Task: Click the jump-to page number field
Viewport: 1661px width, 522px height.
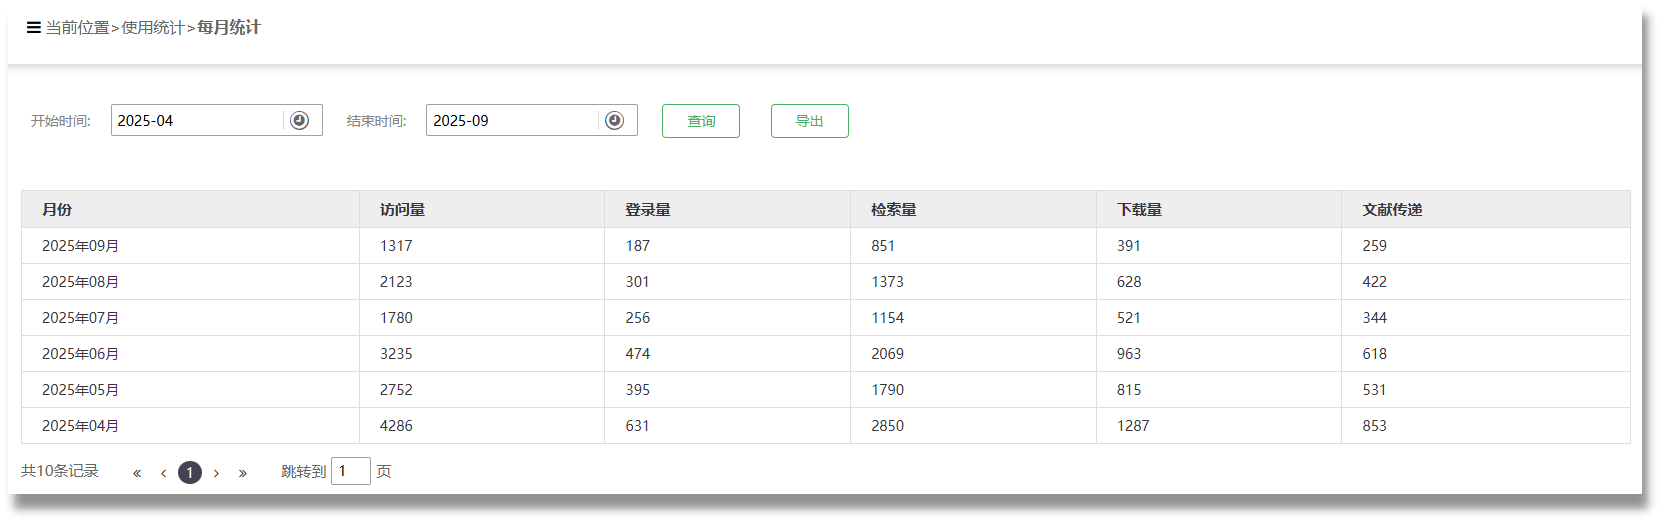Action: coord(351,471)
